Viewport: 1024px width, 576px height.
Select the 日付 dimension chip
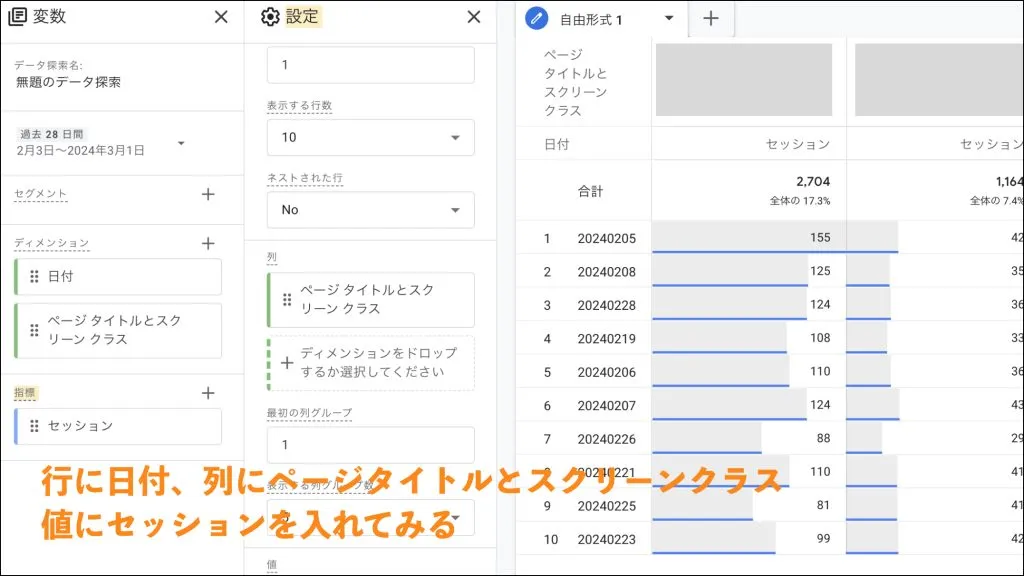click(118, 277)
